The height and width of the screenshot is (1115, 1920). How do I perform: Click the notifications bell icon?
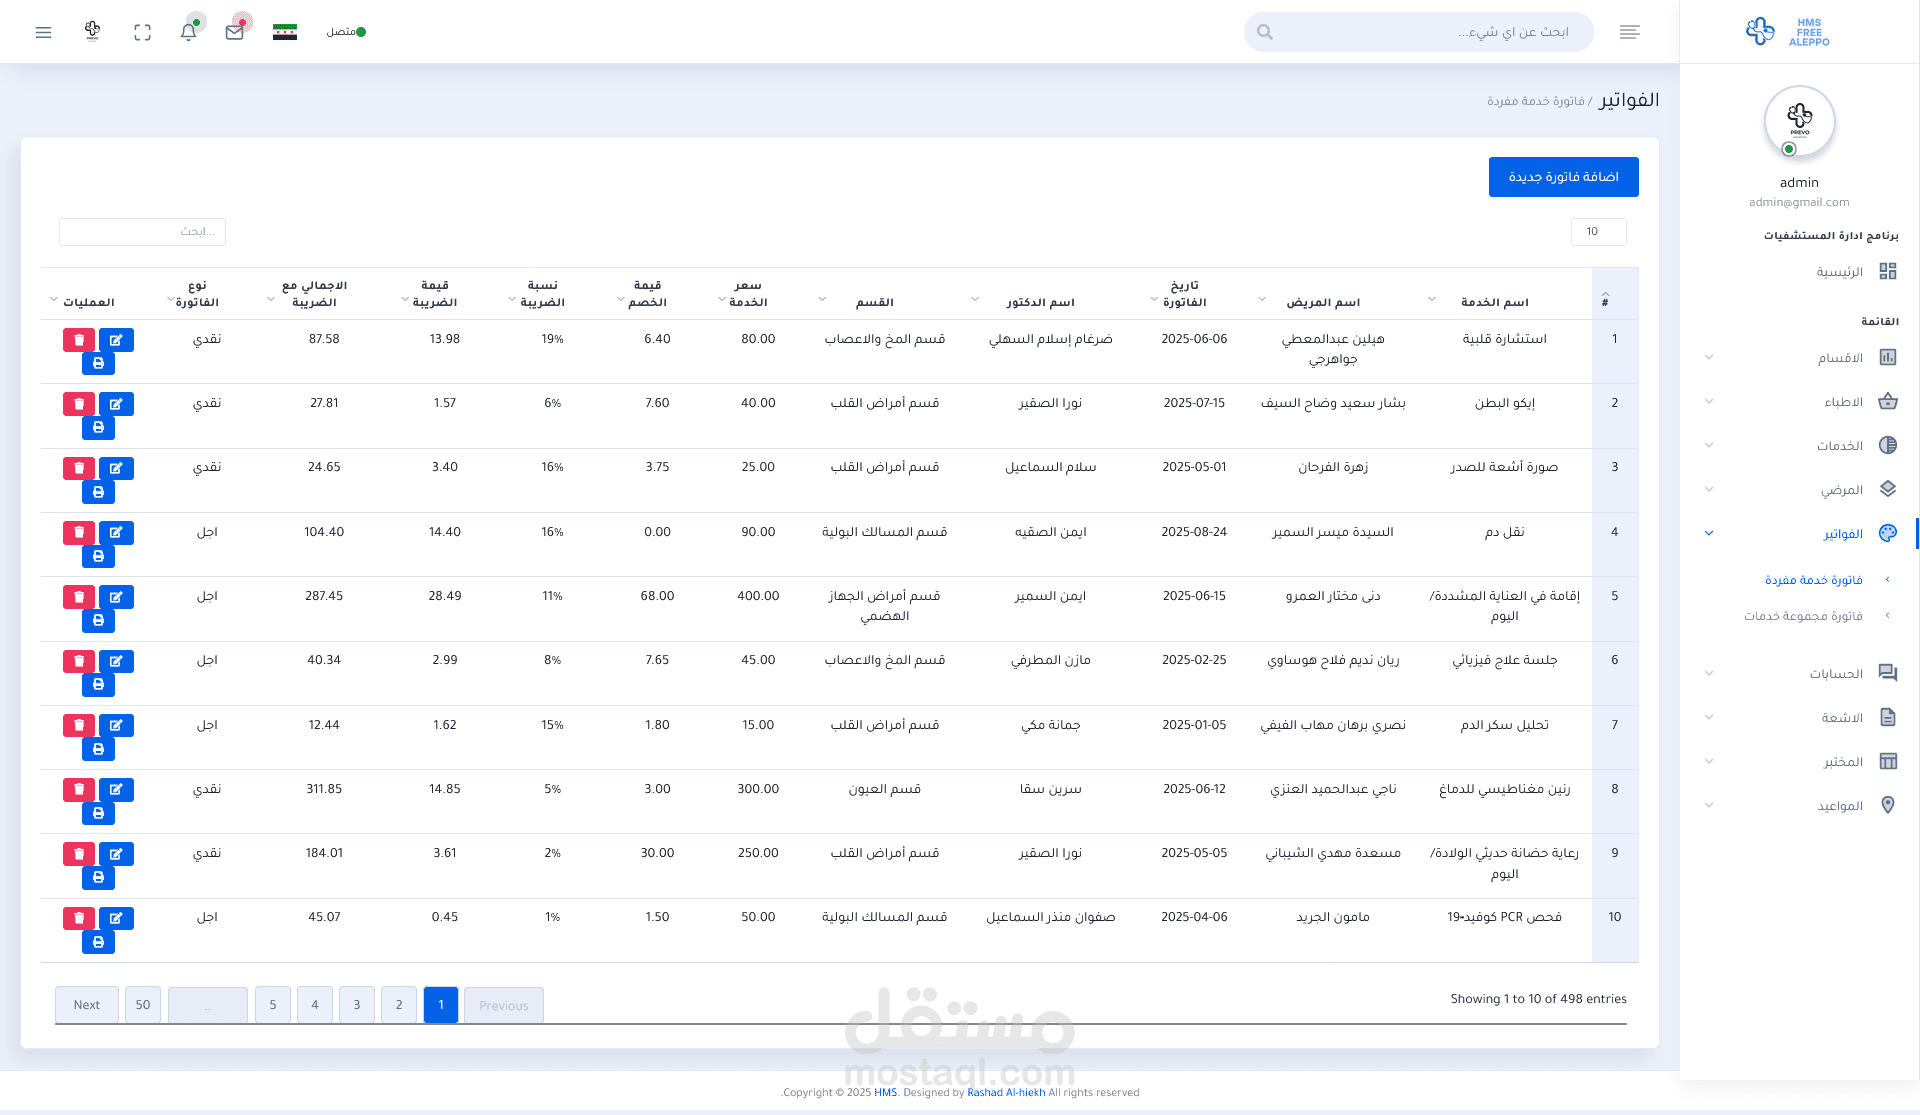tap(188, 32)
